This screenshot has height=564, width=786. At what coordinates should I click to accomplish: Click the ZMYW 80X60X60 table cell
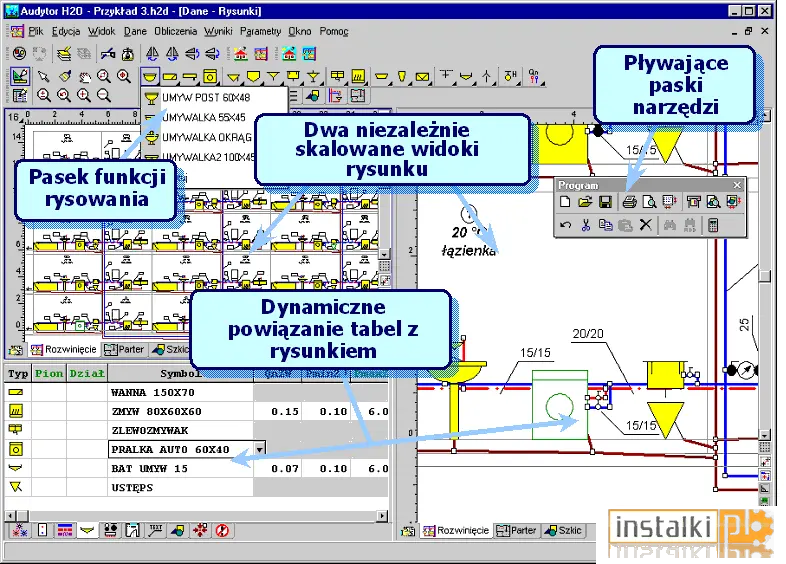tap(180, 411)
